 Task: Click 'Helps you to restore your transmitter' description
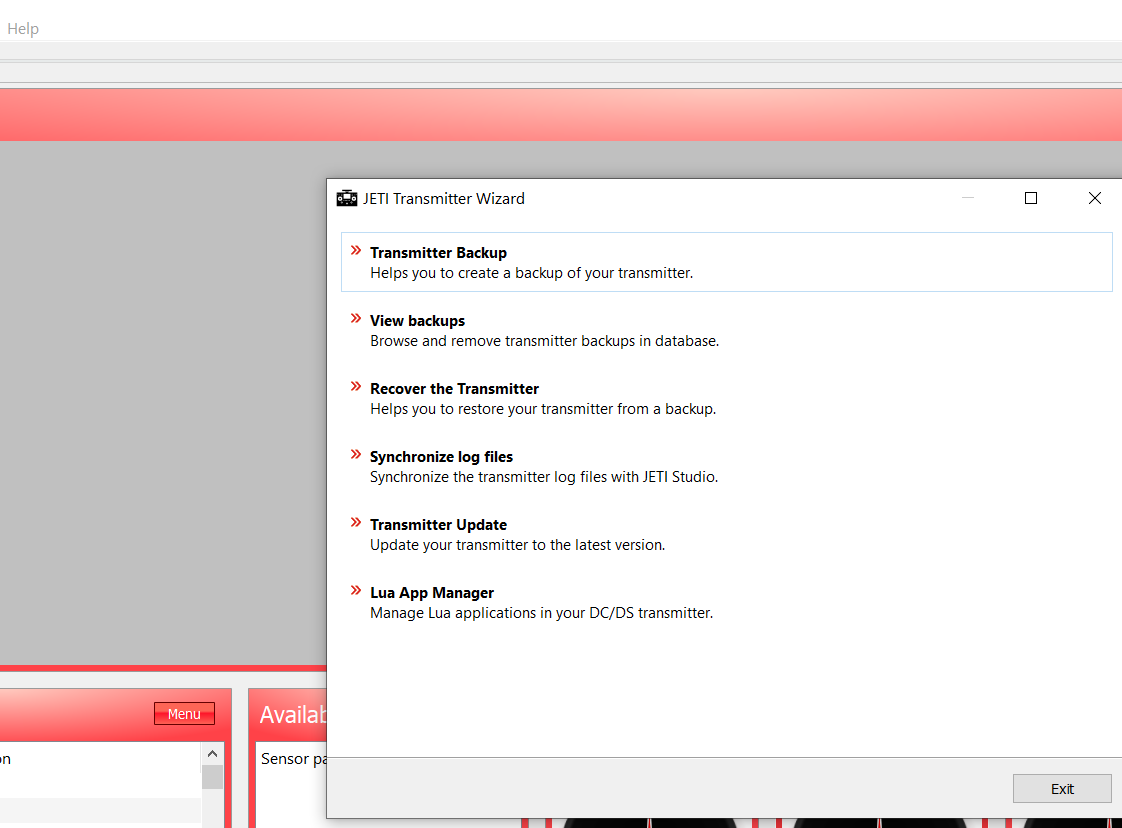coord(543,409)
